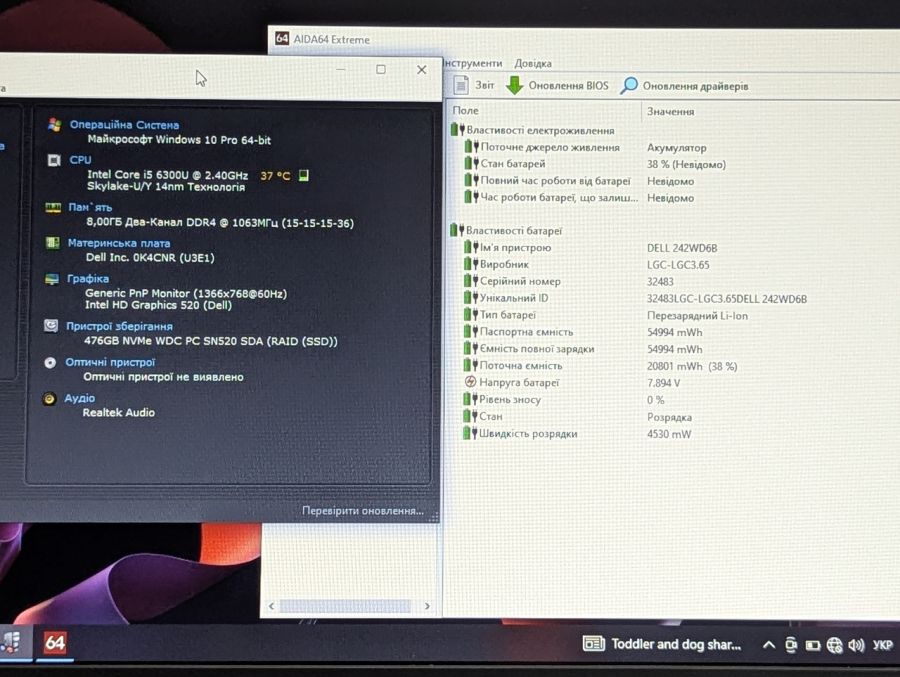Open the Довідка menu in AIDA64
The width and height of the screenshot is (900, 677).
tap(533, 63)
